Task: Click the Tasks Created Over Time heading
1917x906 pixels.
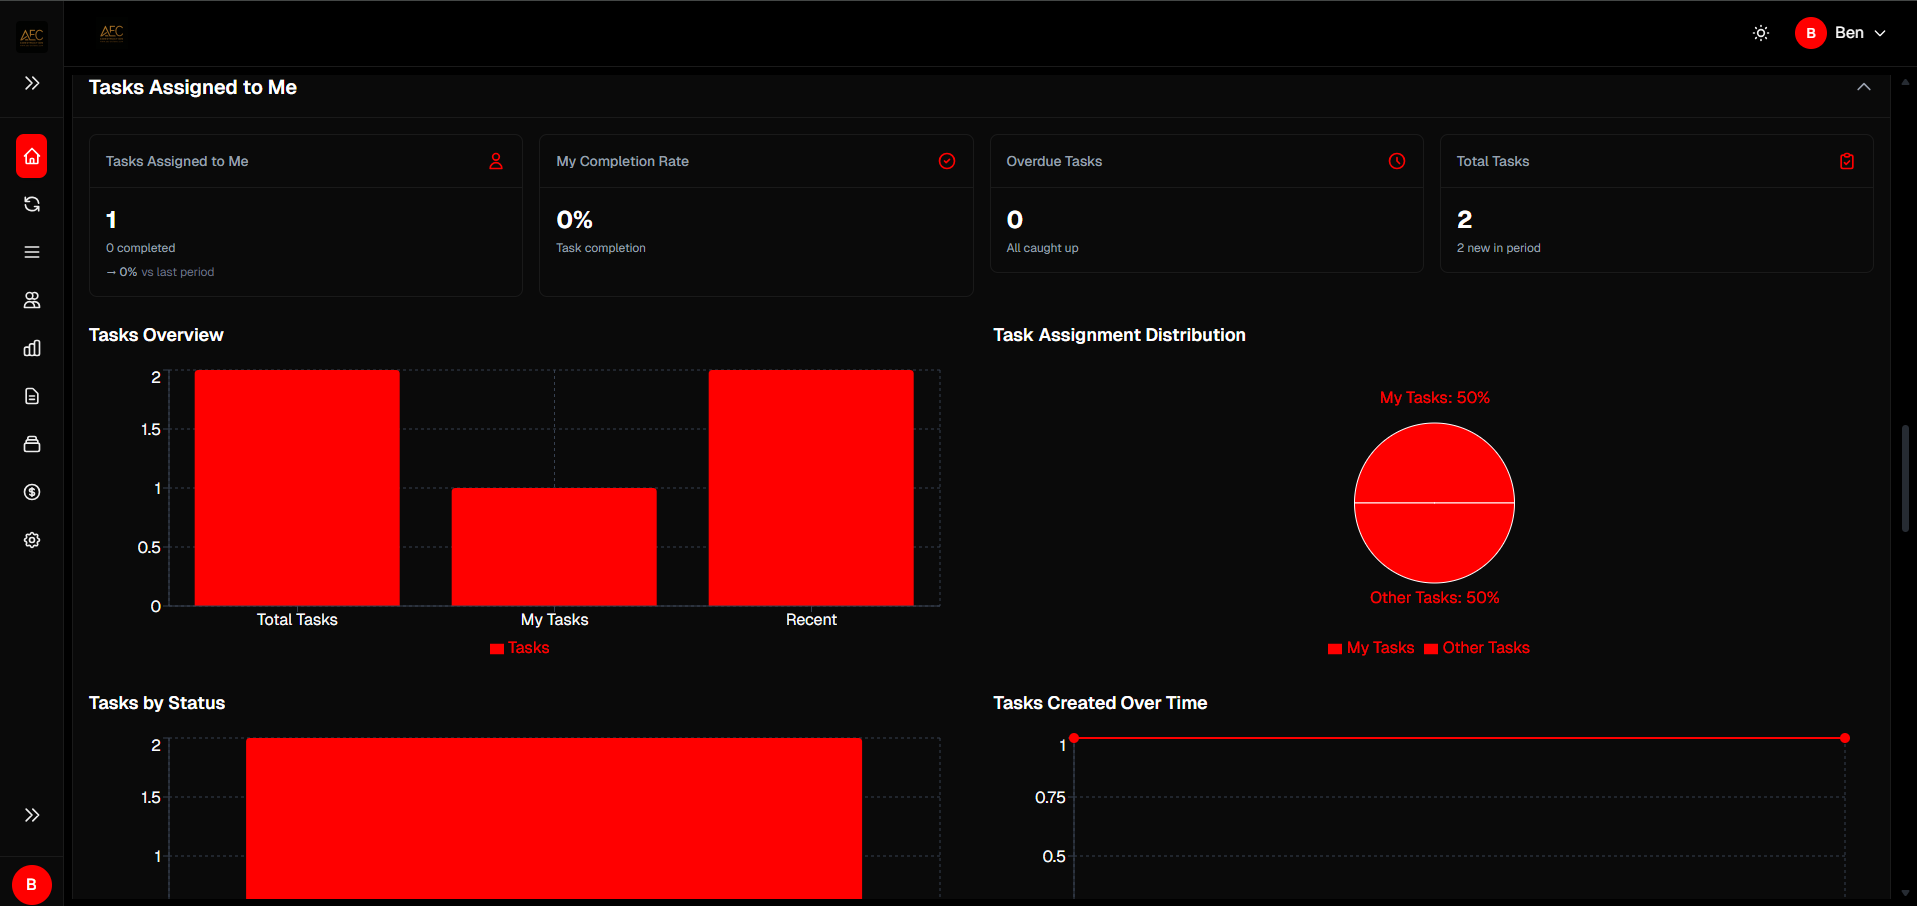Action: click(x=1100, y=703)
